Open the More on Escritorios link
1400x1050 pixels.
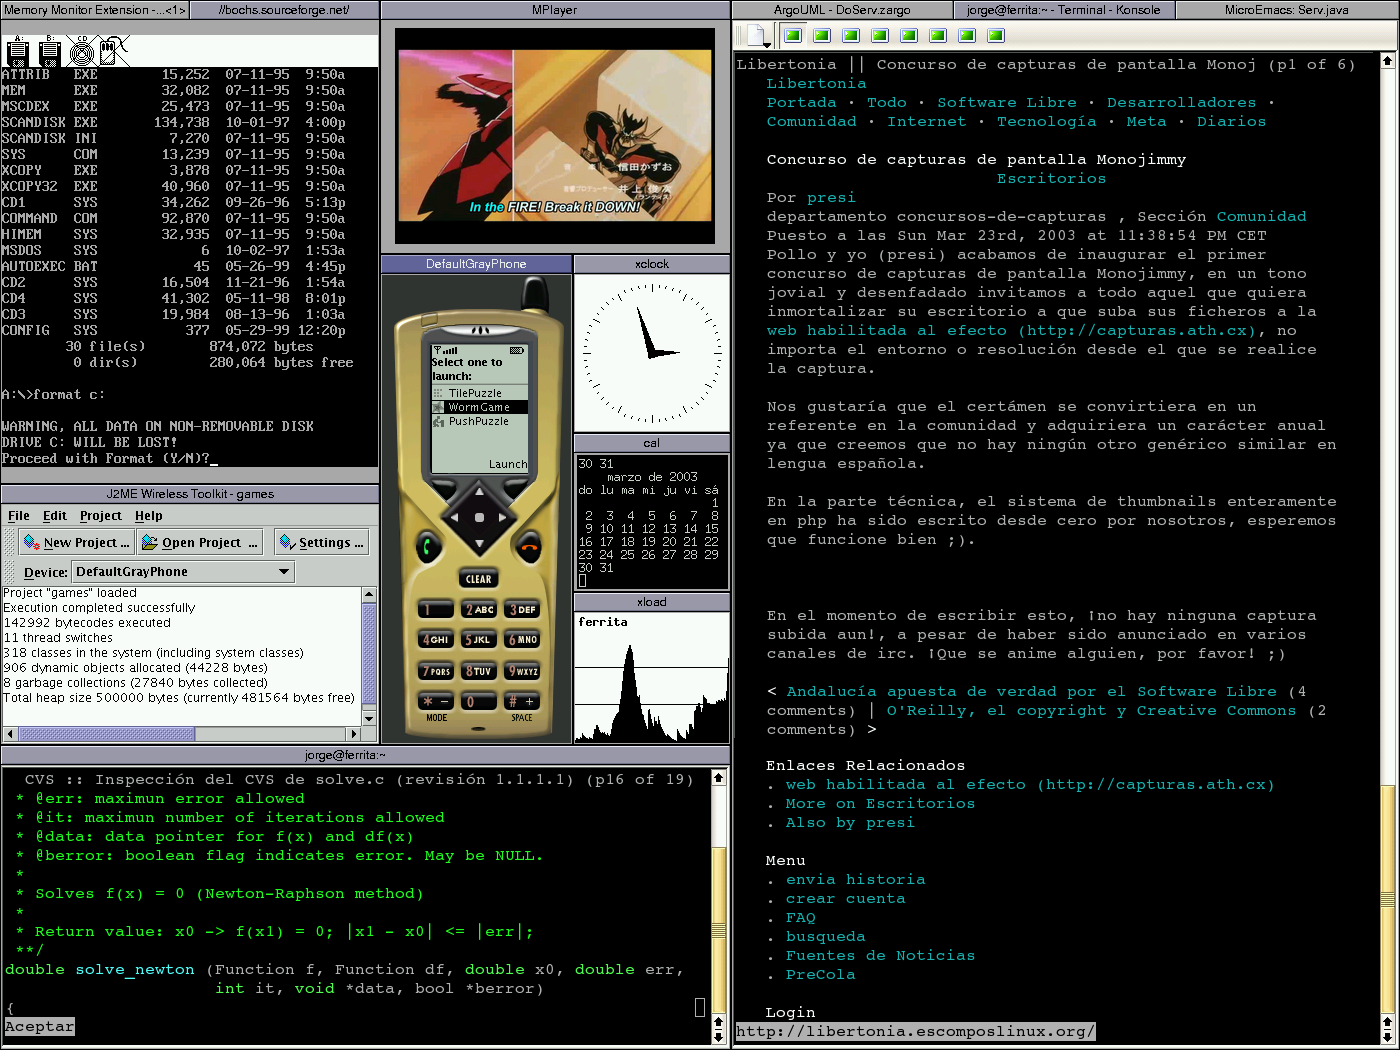[x=880, y=804]
